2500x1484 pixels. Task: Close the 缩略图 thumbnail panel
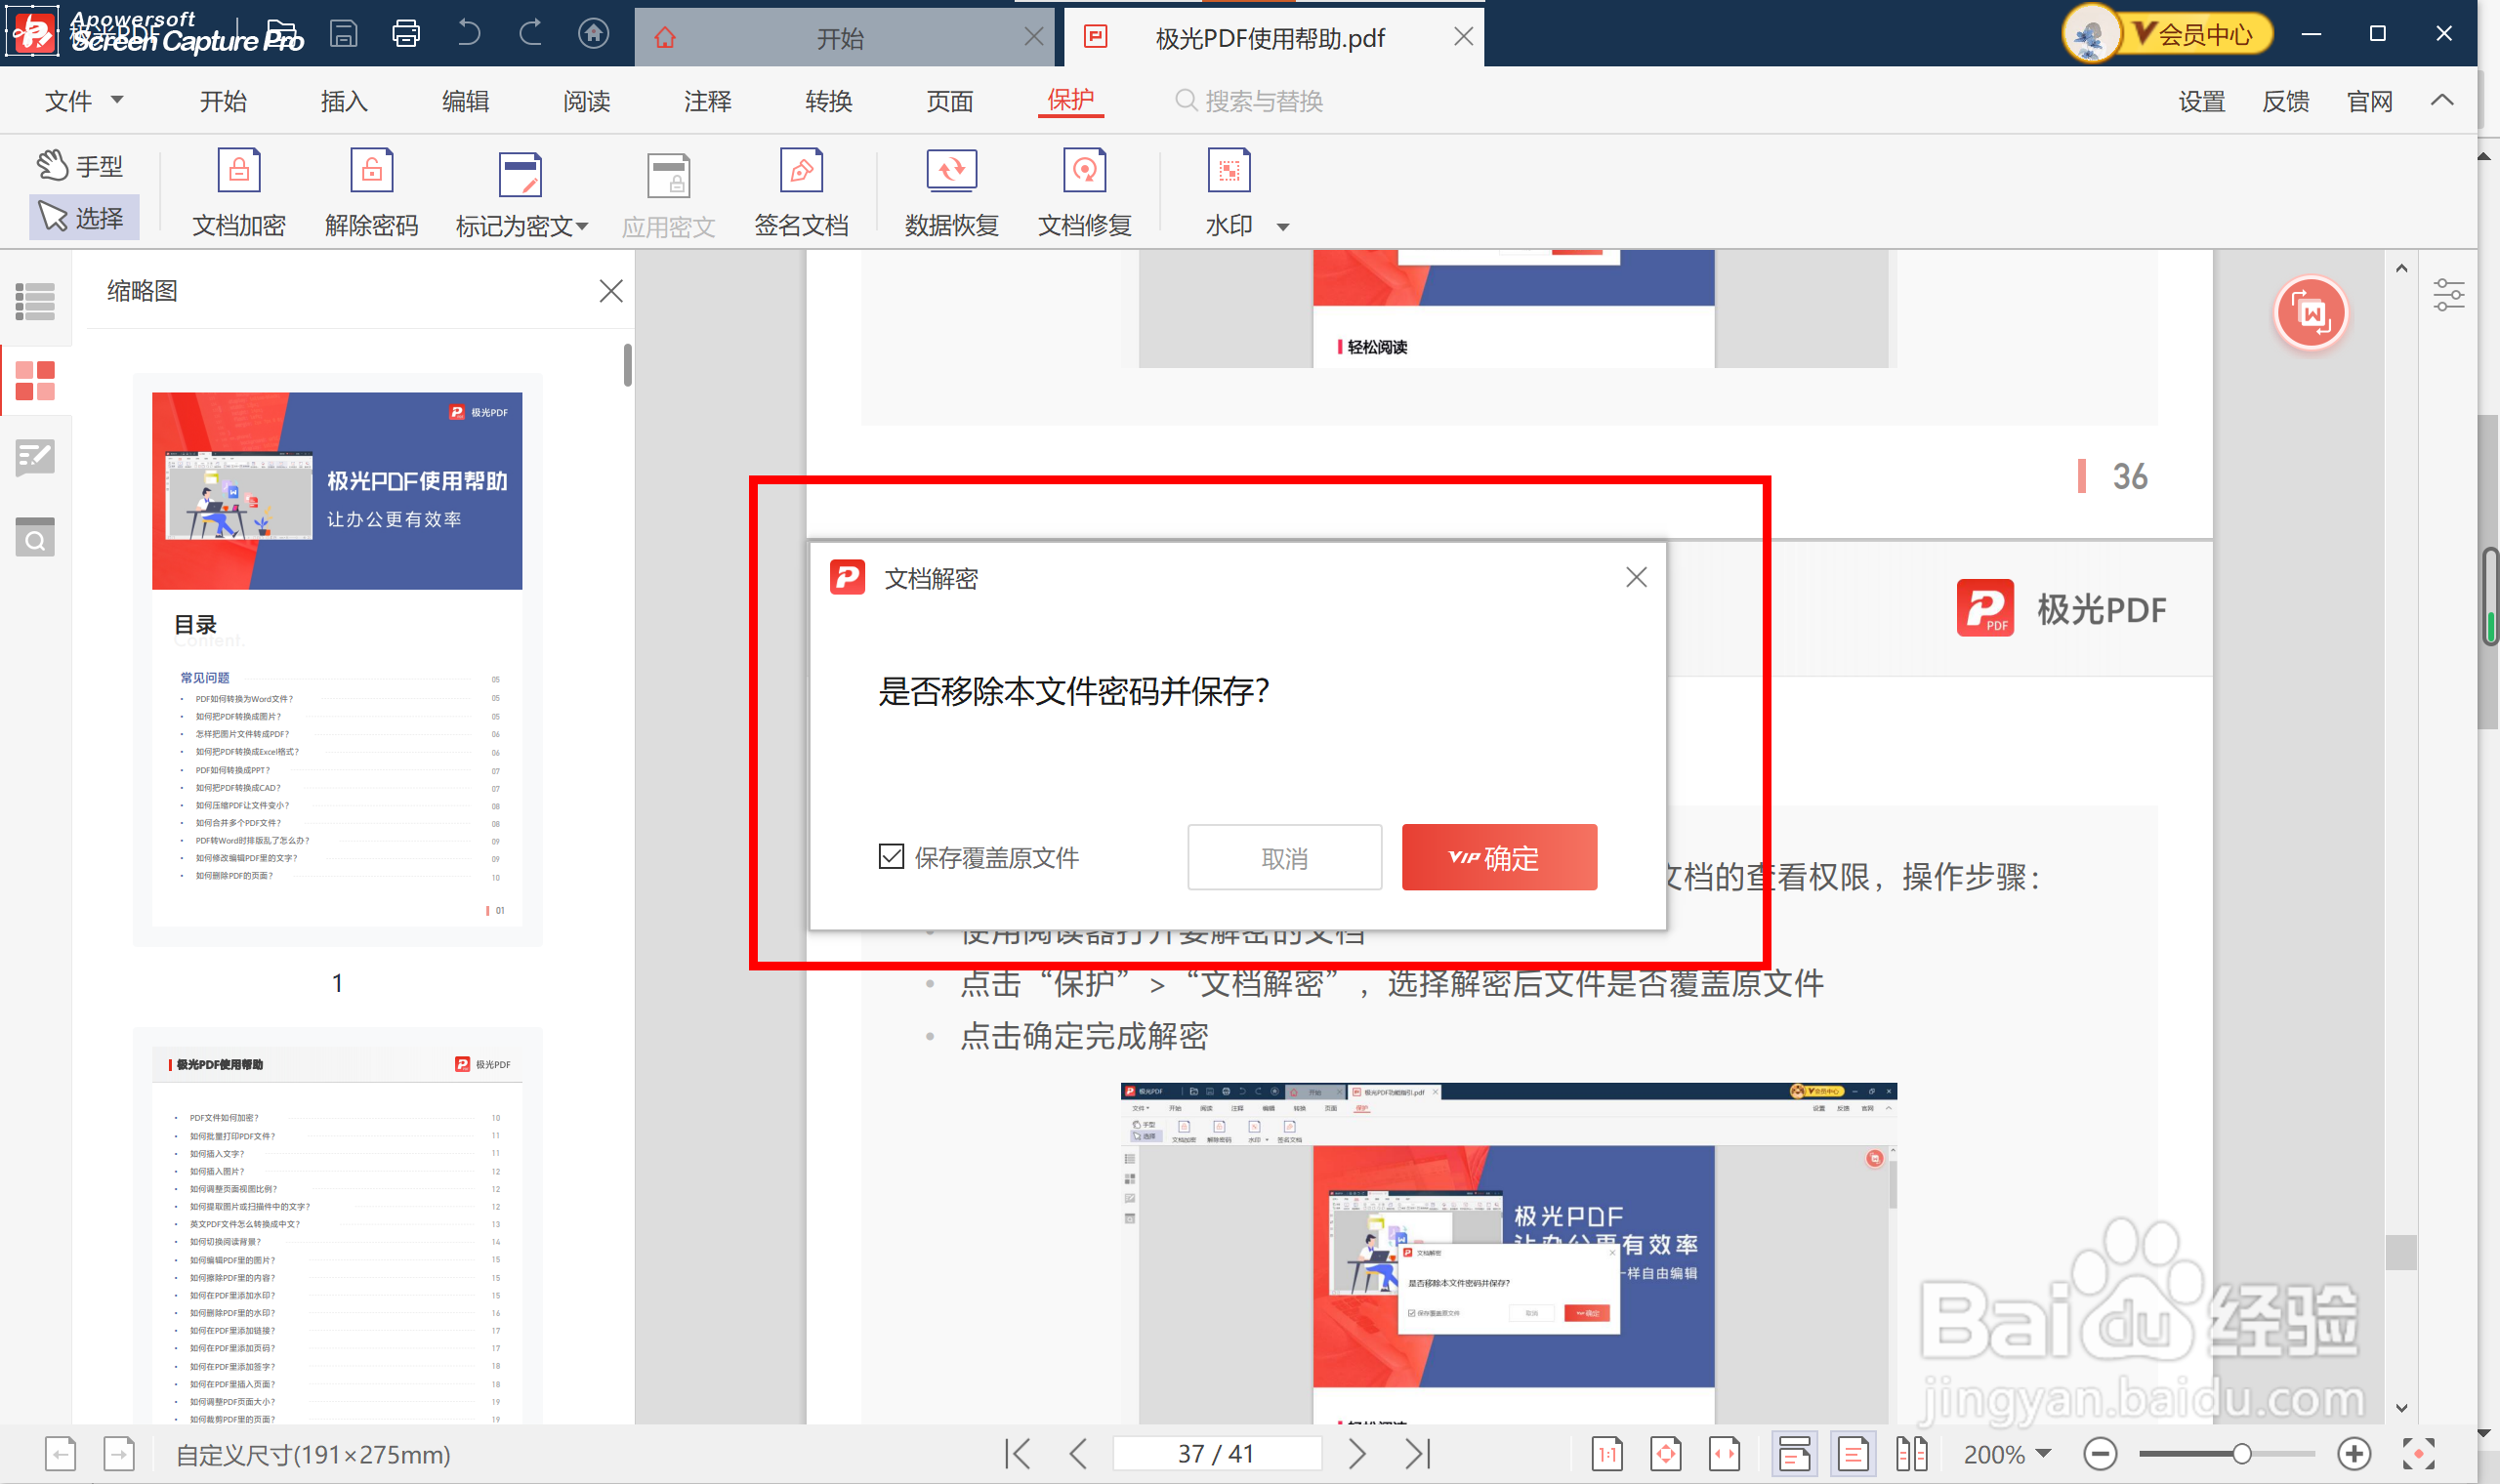coord(611,291)
